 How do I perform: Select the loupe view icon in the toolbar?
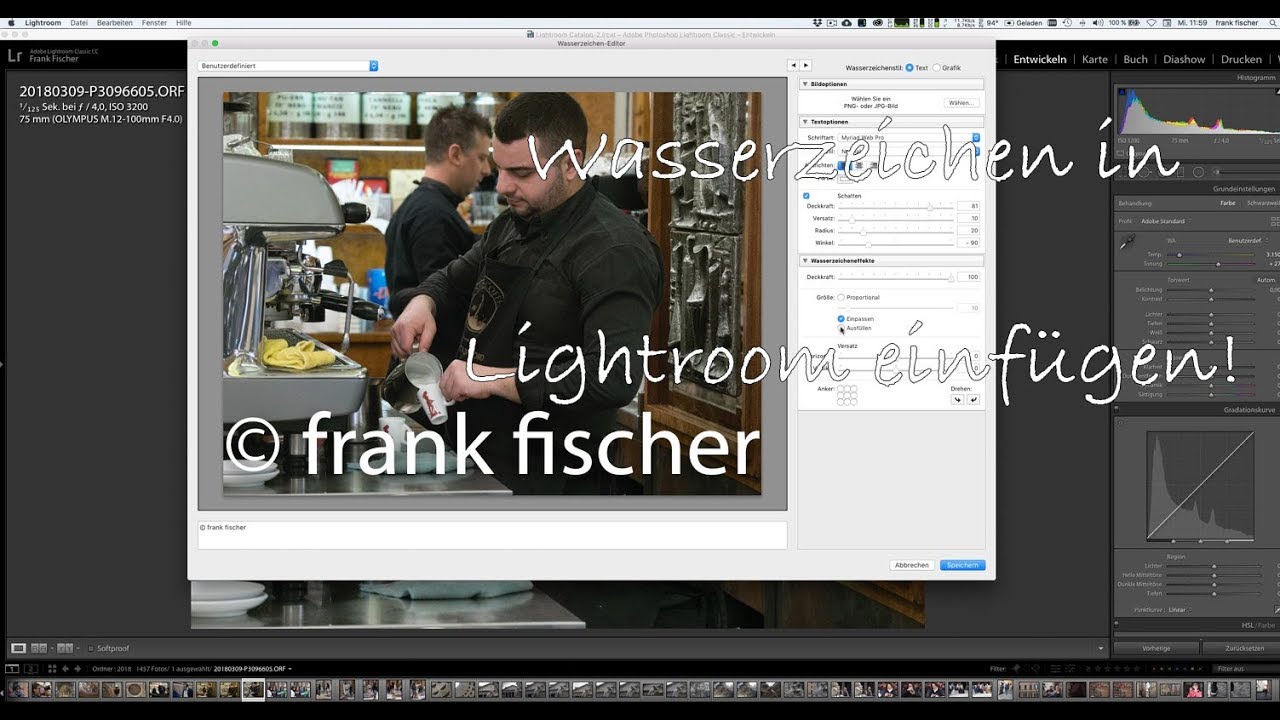18,648
